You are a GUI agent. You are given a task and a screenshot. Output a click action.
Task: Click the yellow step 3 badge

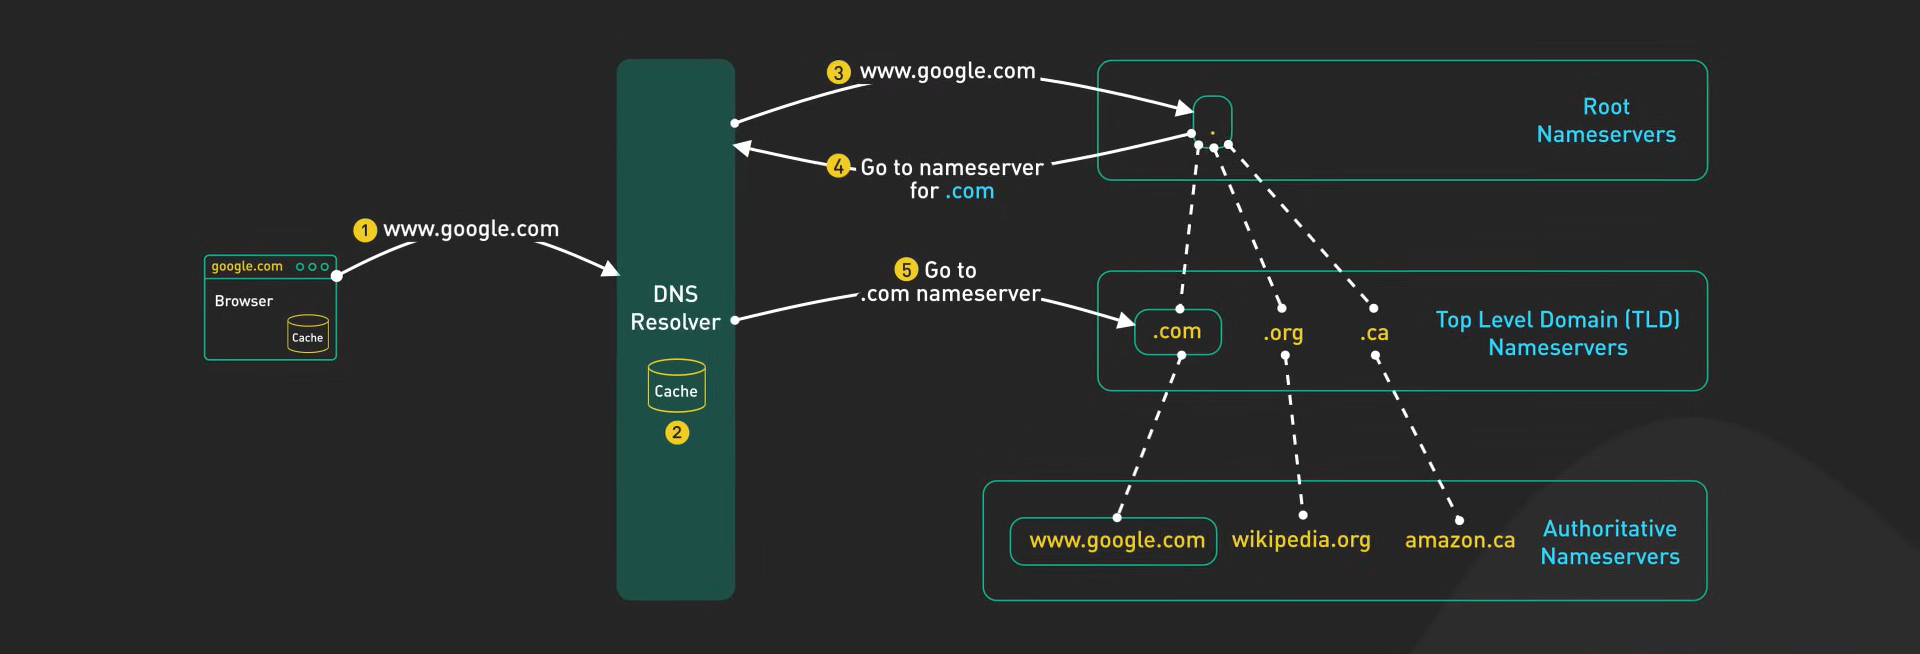(838, 73)
